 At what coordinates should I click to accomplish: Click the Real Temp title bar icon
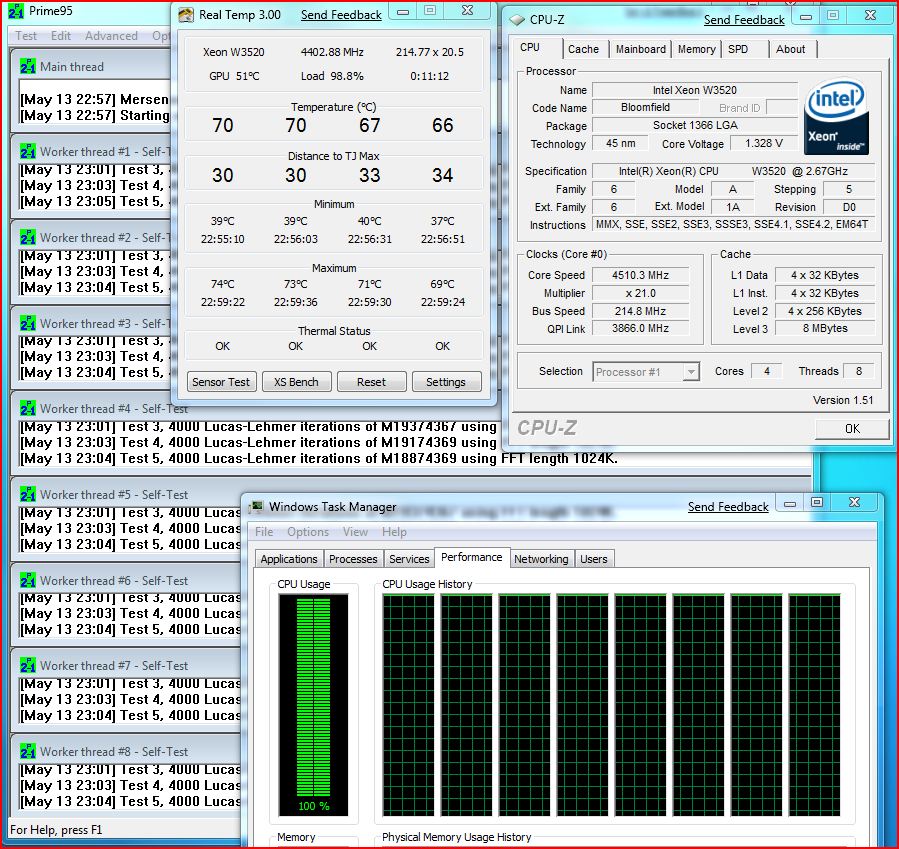pos(186,15)
